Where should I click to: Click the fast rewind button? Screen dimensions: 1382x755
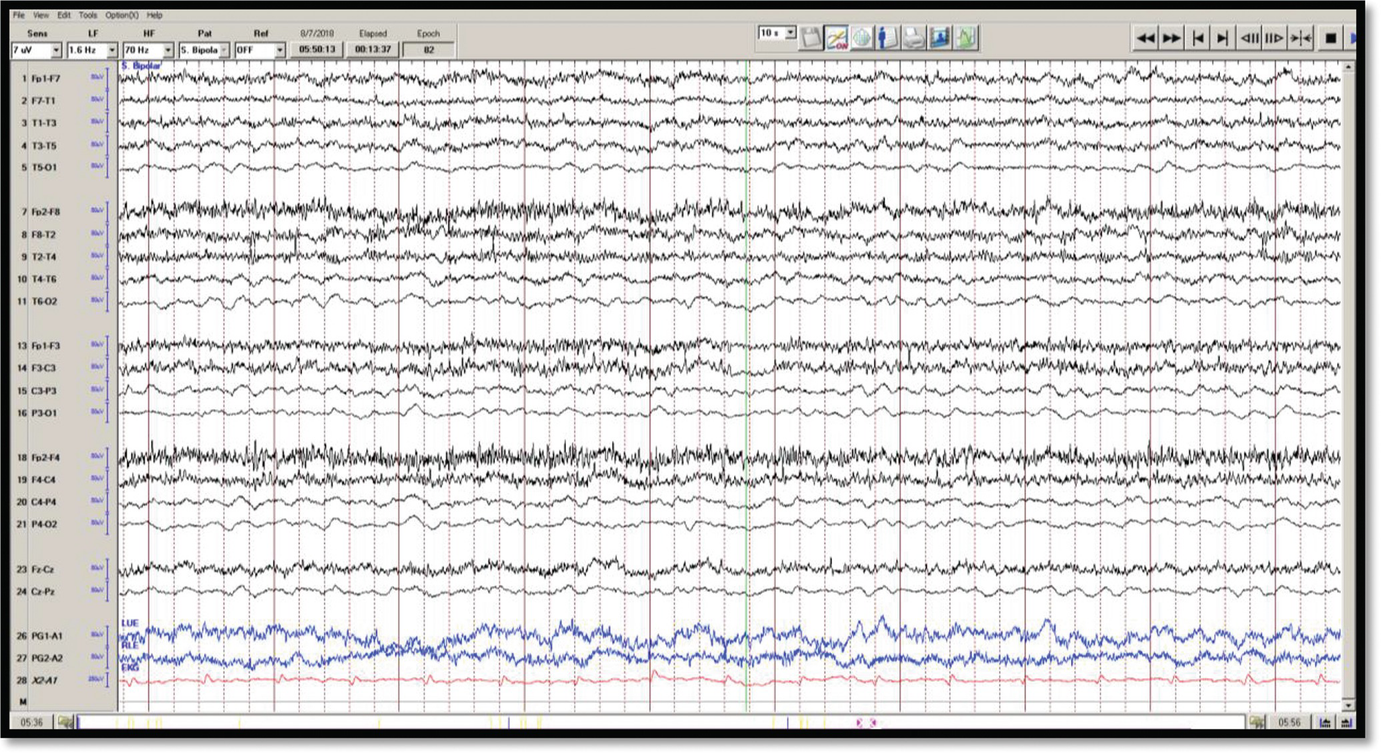[x=1145, y=38]
